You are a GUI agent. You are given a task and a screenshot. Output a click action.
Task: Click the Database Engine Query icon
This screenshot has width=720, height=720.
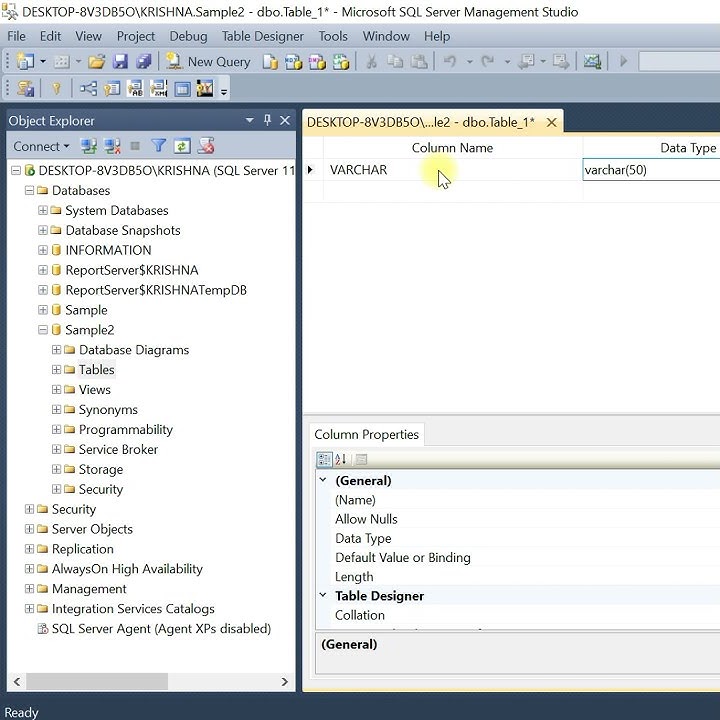[270, 62]
